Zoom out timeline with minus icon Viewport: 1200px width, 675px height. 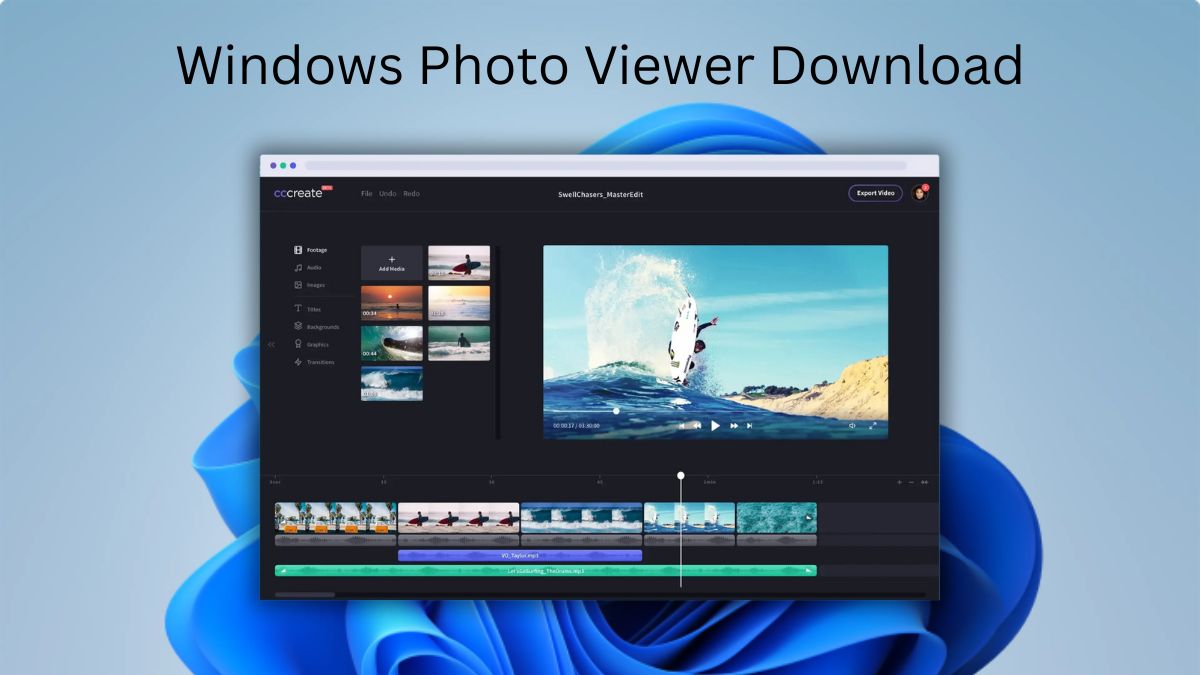click(x=911, y=482)
